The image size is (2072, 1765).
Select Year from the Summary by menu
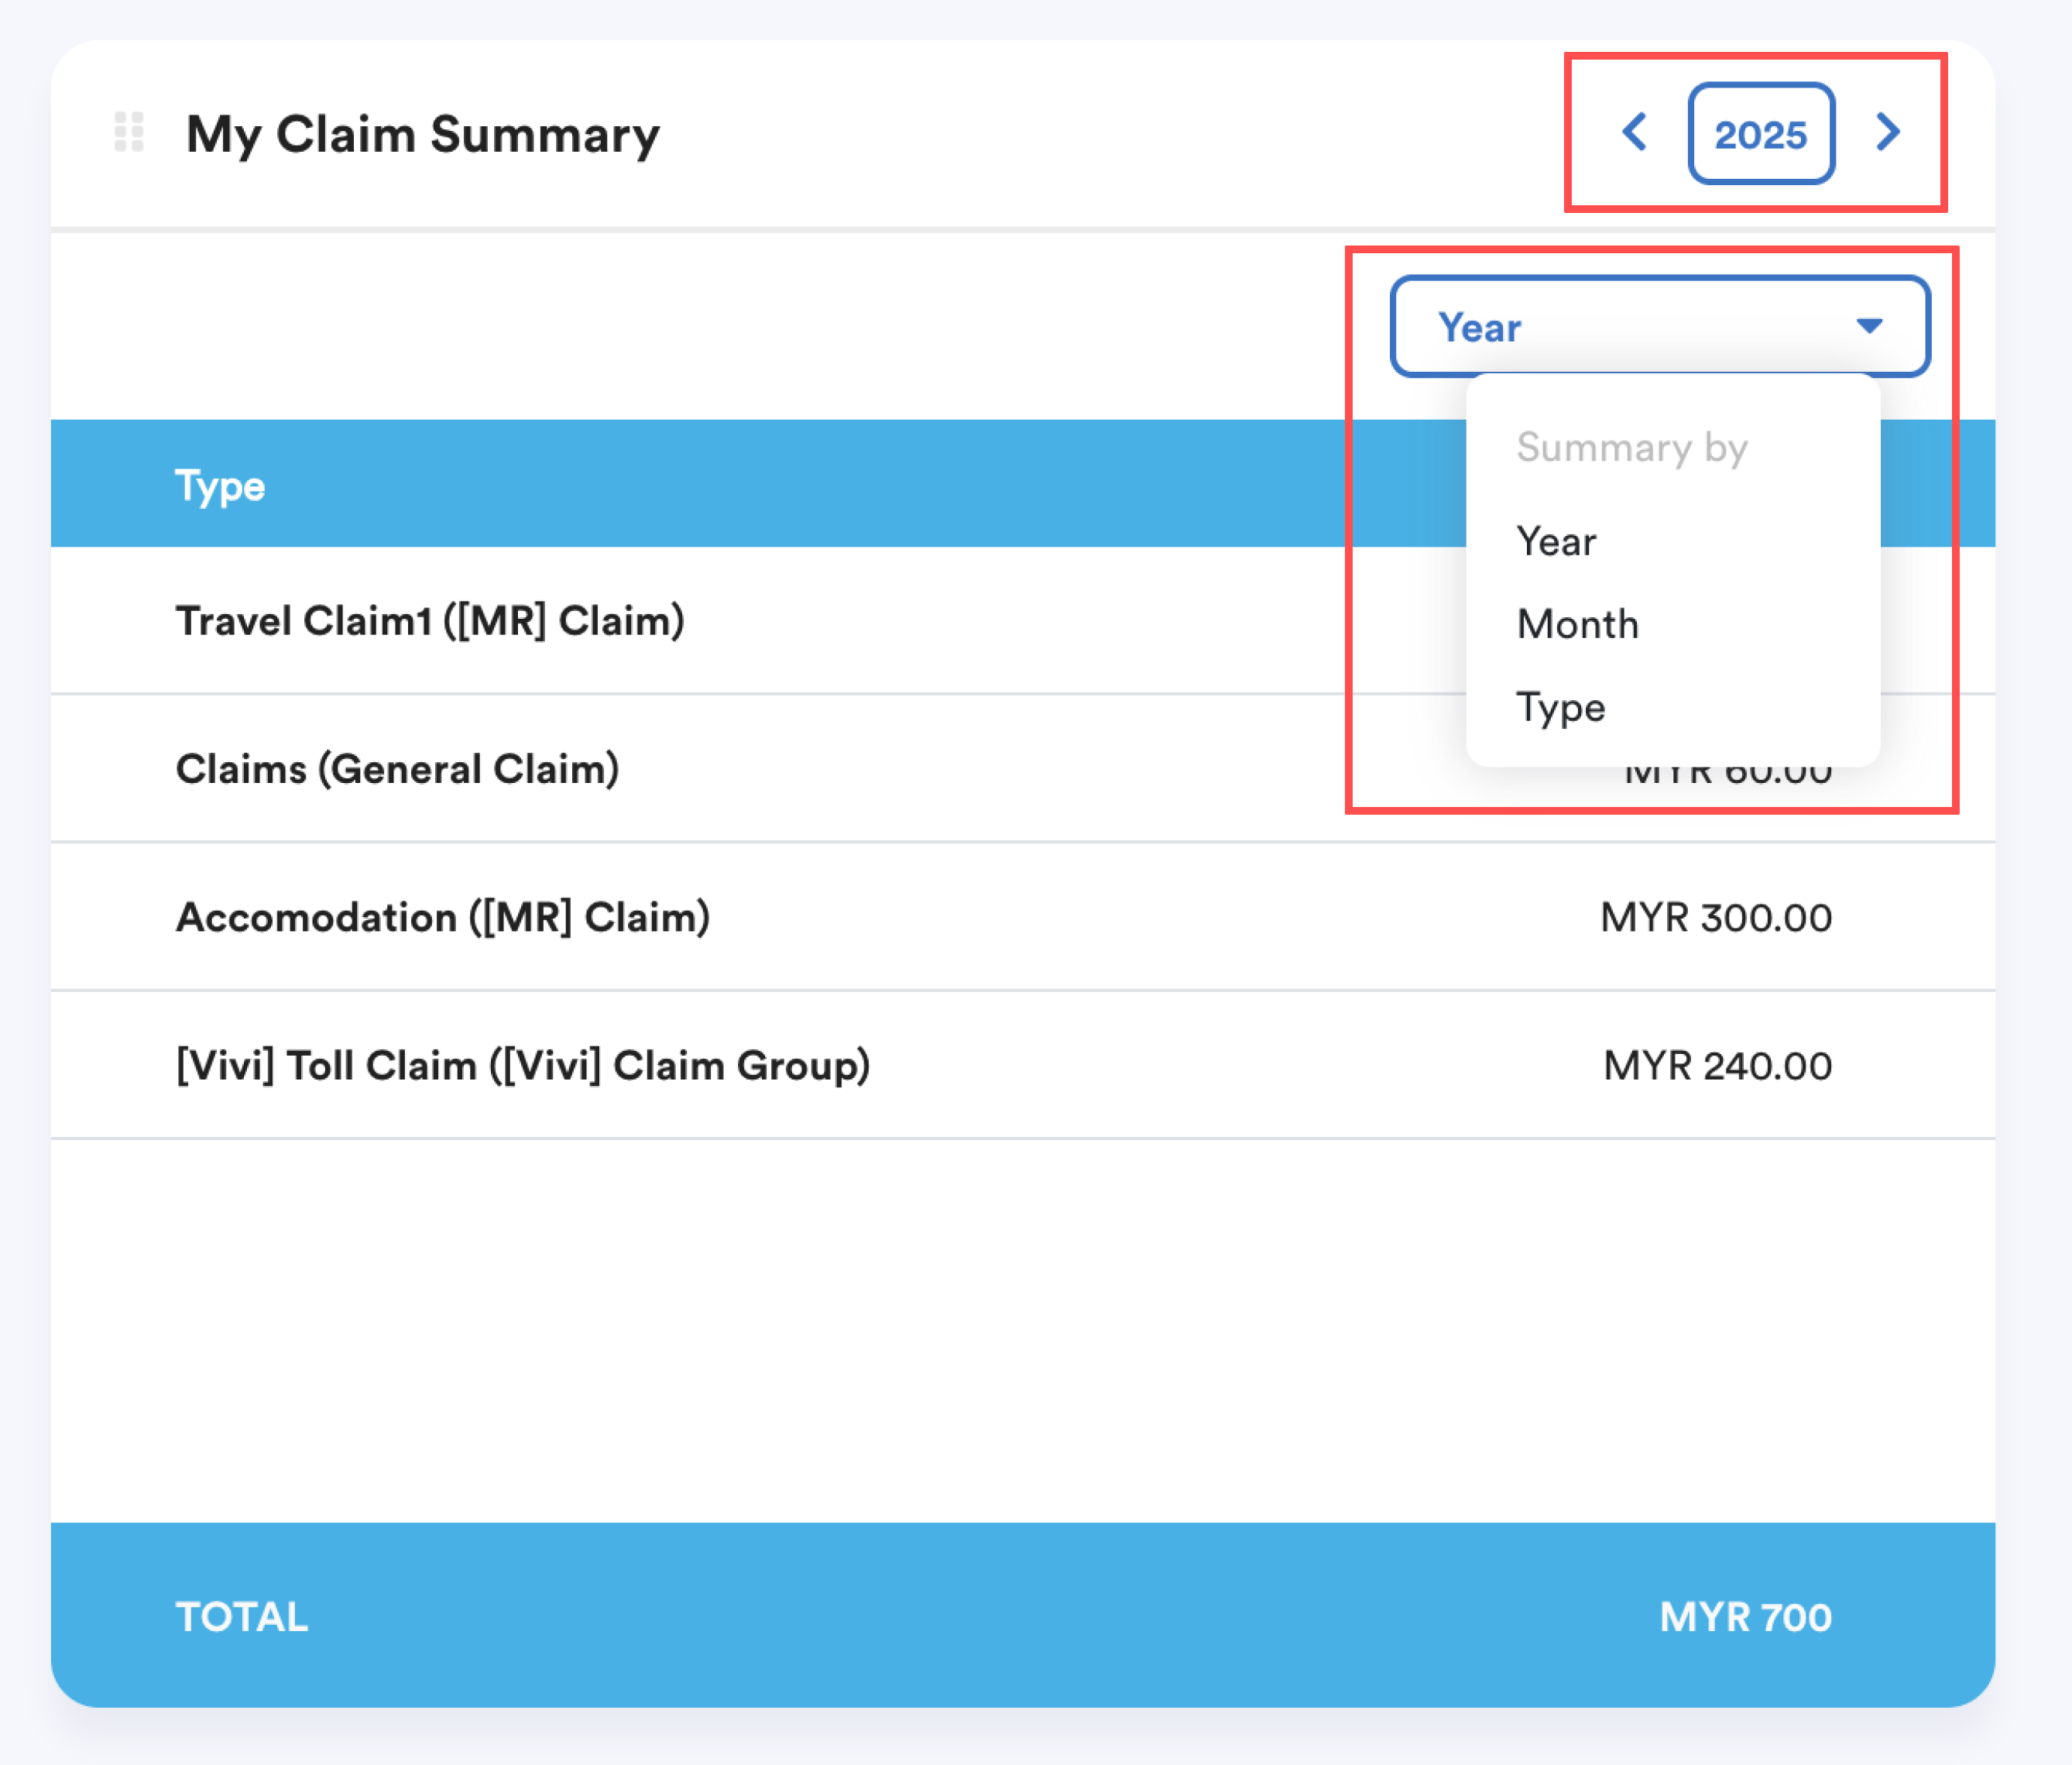coord(1556,542)
